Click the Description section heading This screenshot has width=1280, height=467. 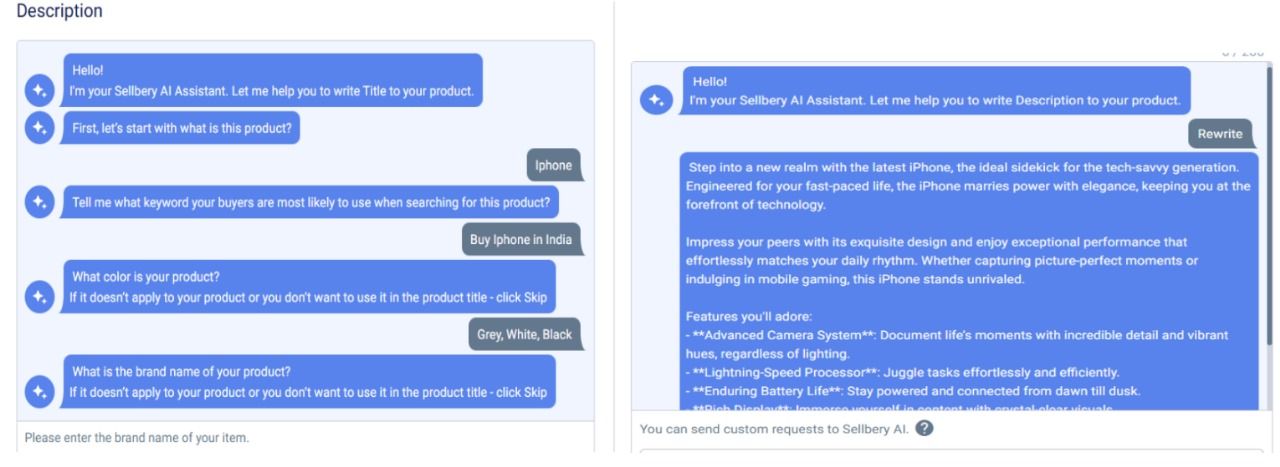[x=60, y=12]
